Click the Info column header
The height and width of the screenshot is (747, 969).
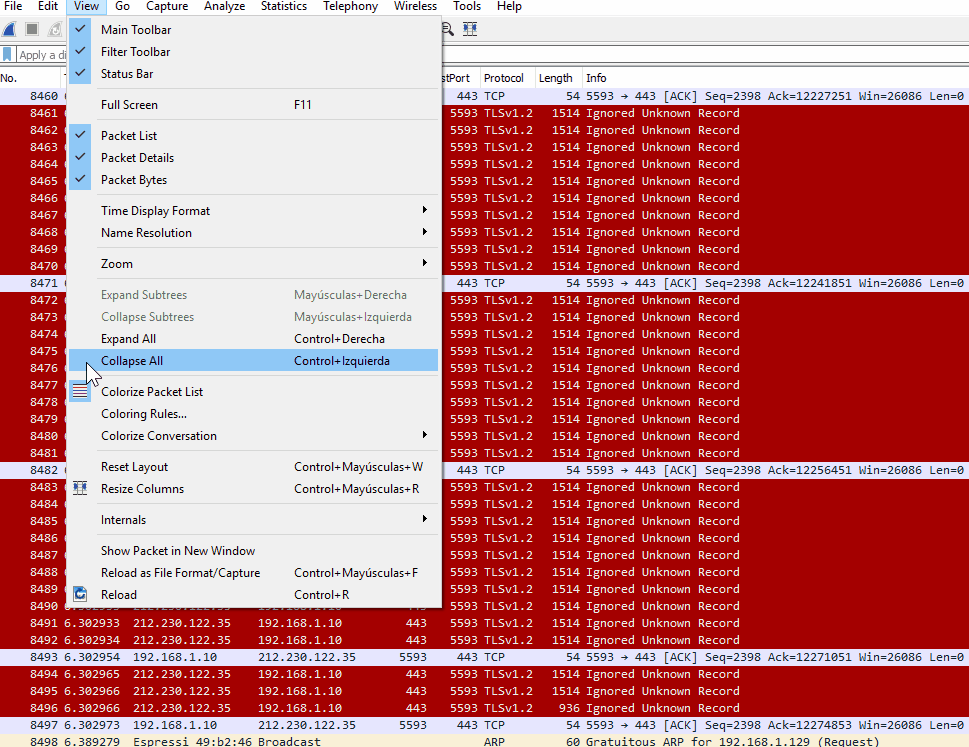point(775,78)
